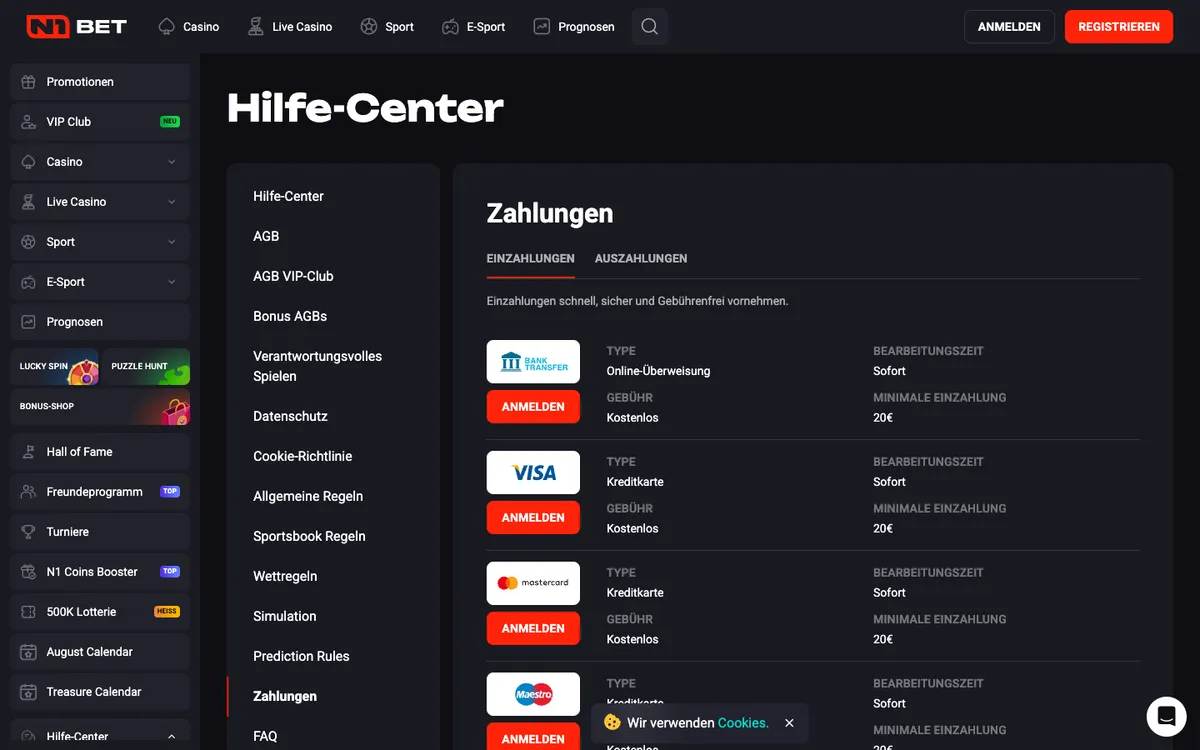
Task: Click the Mastercard logo
Action: point(533,583)
